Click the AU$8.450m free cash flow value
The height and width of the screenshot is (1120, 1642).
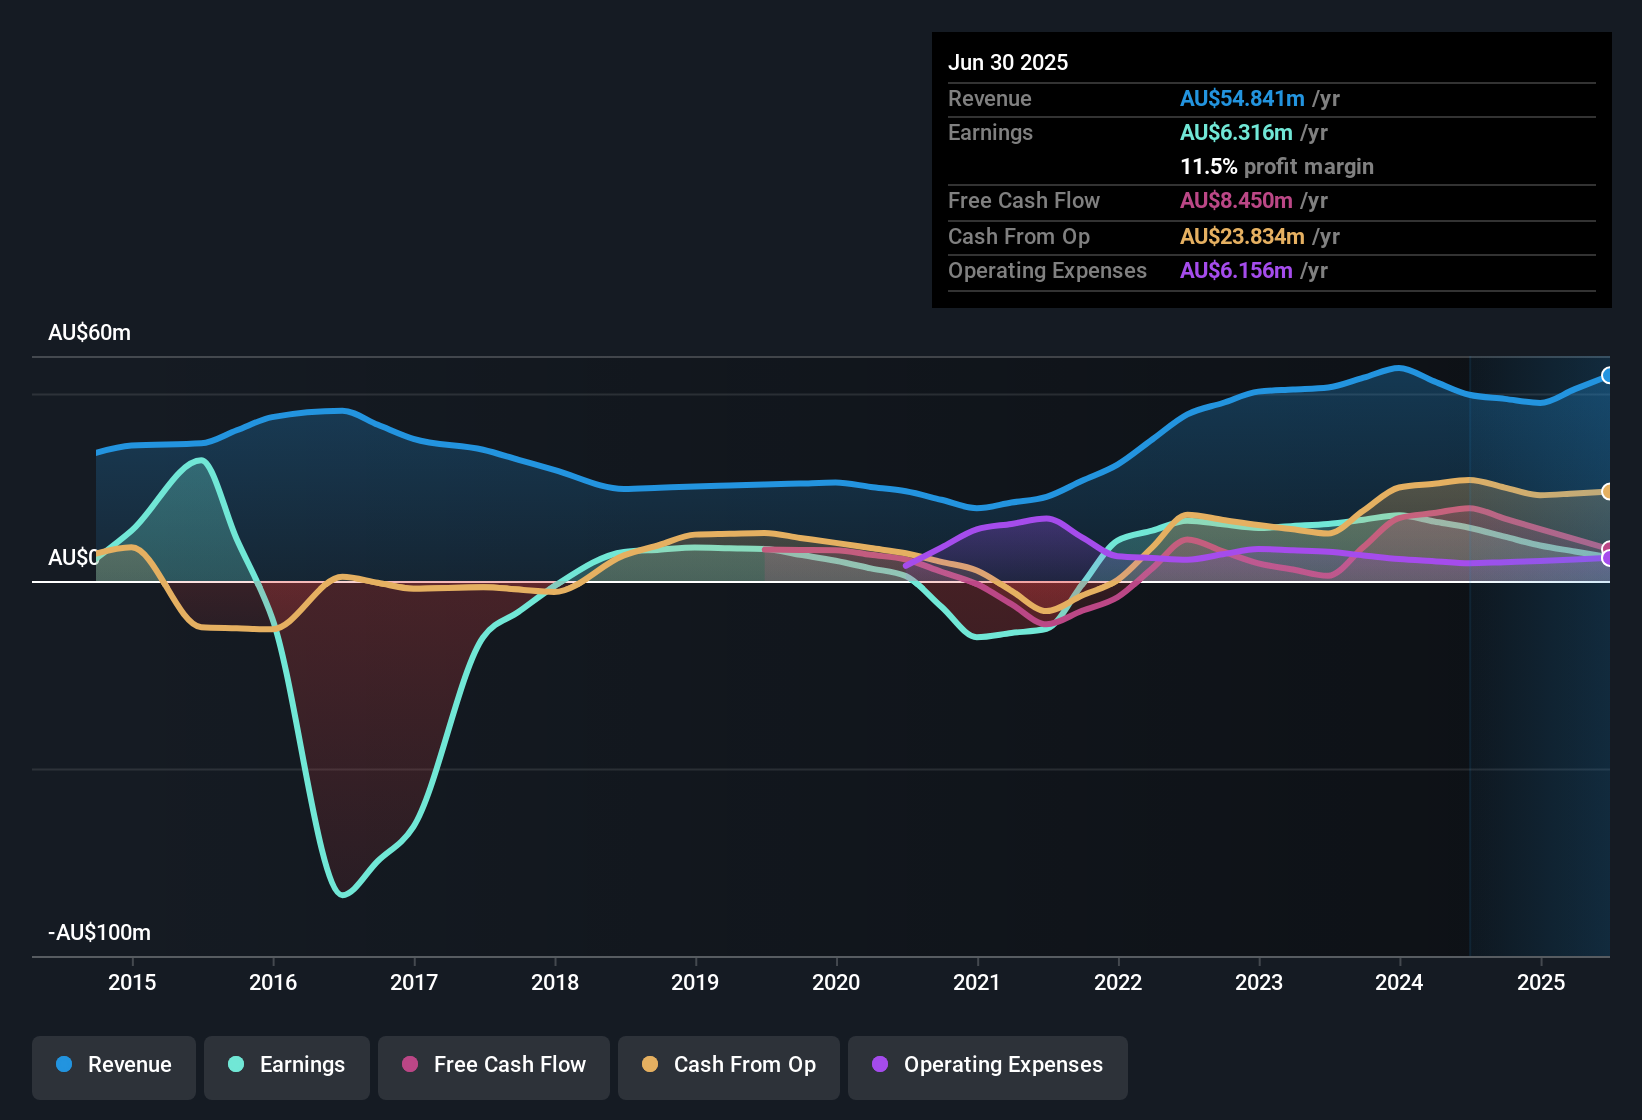tap(1236, 200)
